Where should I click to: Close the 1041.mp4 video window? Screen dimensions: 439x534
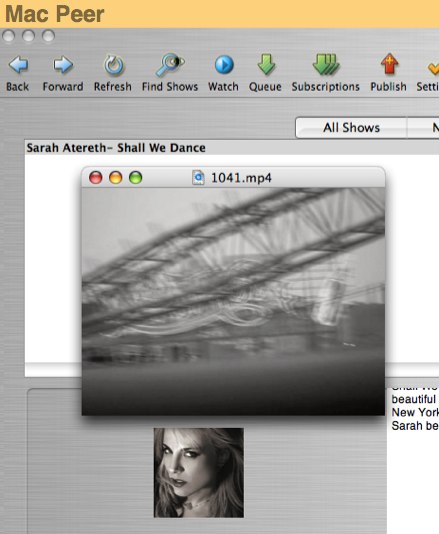(x=96, y=177)
